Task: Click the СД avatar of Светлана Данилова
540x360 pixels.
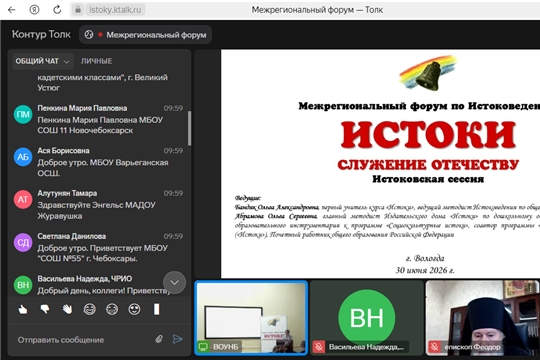Action: tap(23, 243)
